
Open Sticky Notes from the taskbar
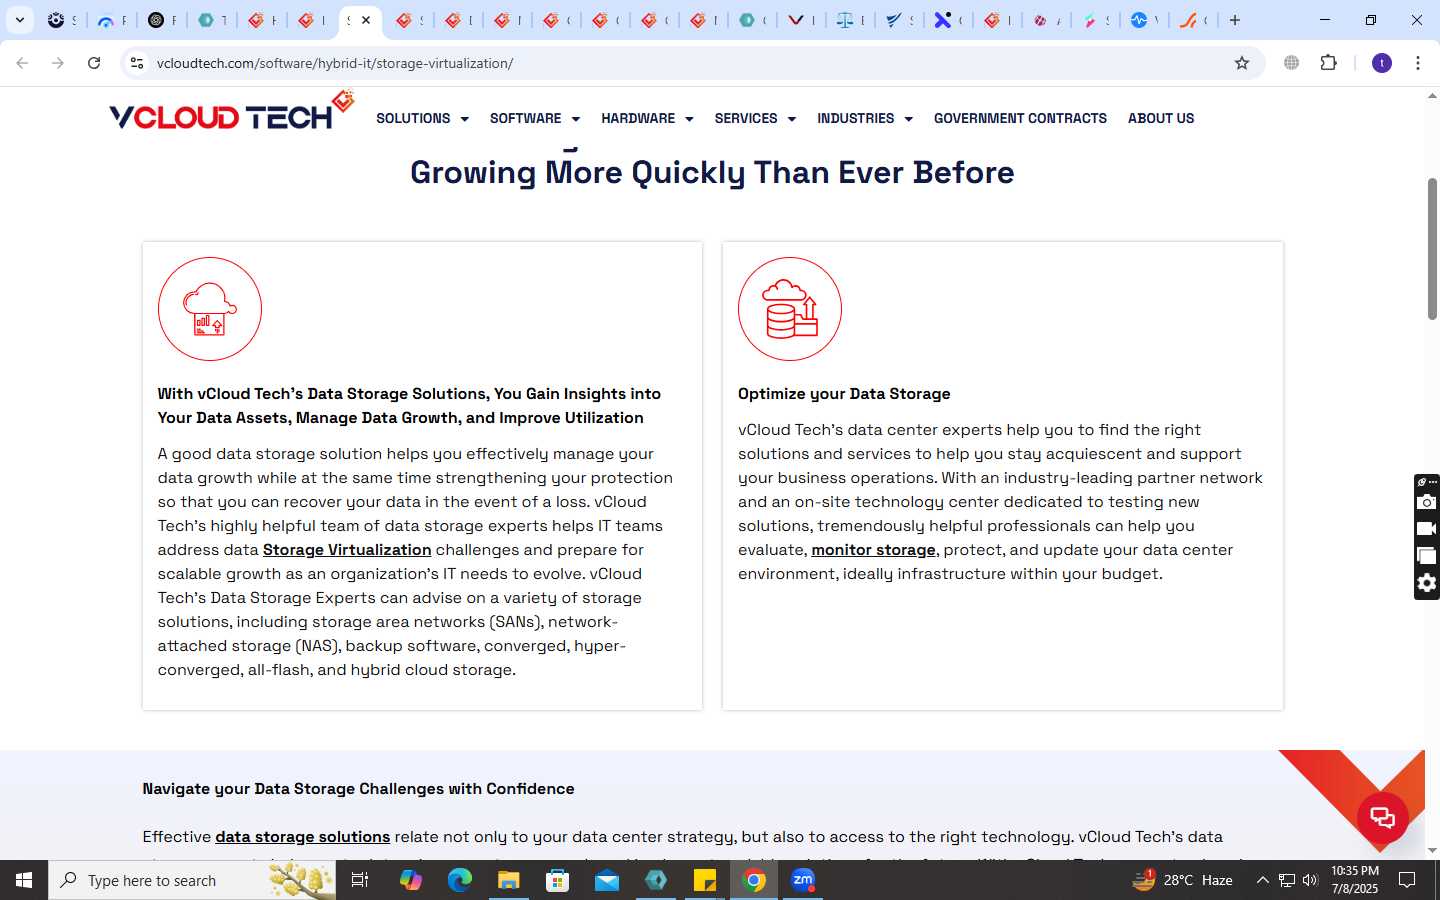click(x=705, y=880)
